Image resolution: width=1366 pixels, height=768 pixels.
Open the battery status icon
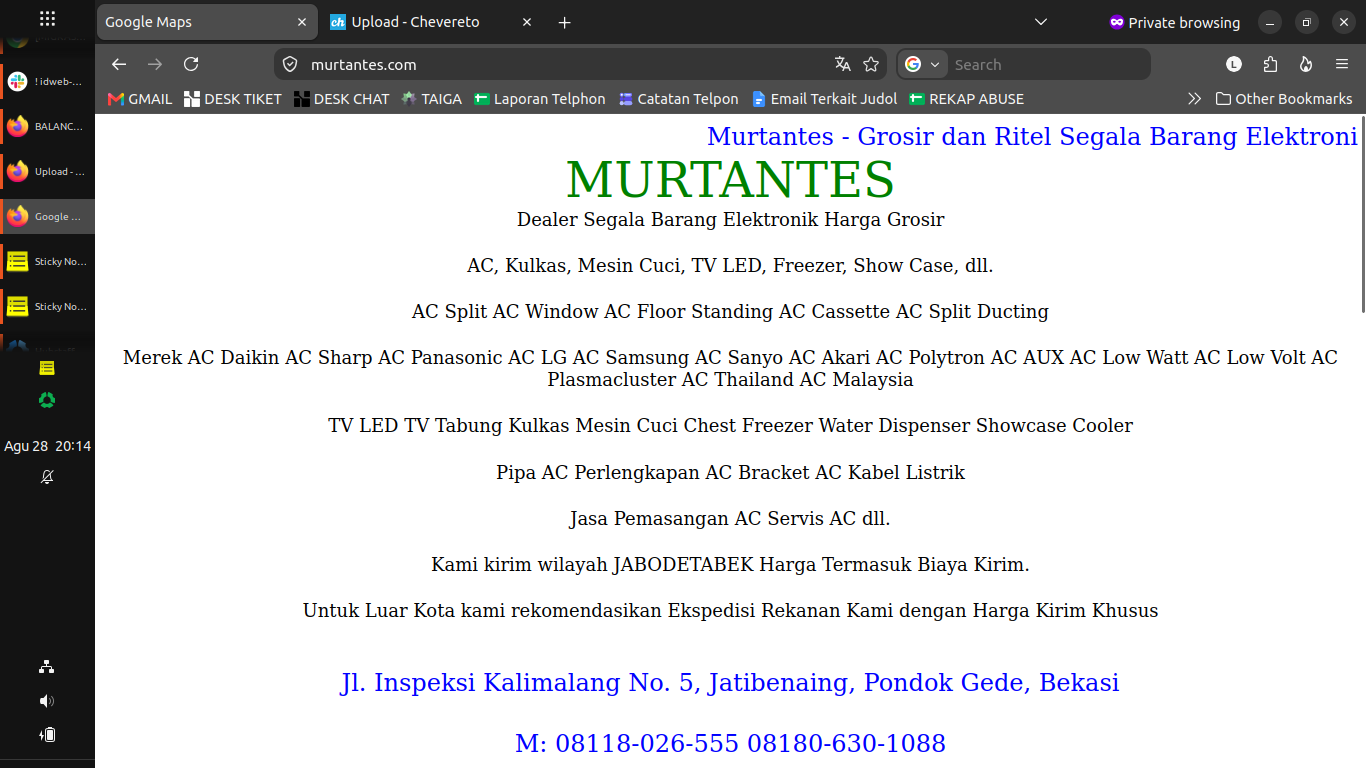click(x=47, y=735)
